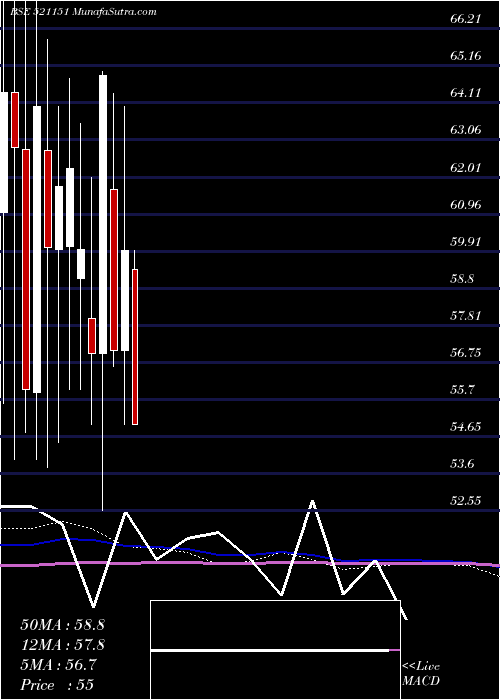Select the 52.55 price axis label
This screenshot has height=700, width=500.
point(466,501)
